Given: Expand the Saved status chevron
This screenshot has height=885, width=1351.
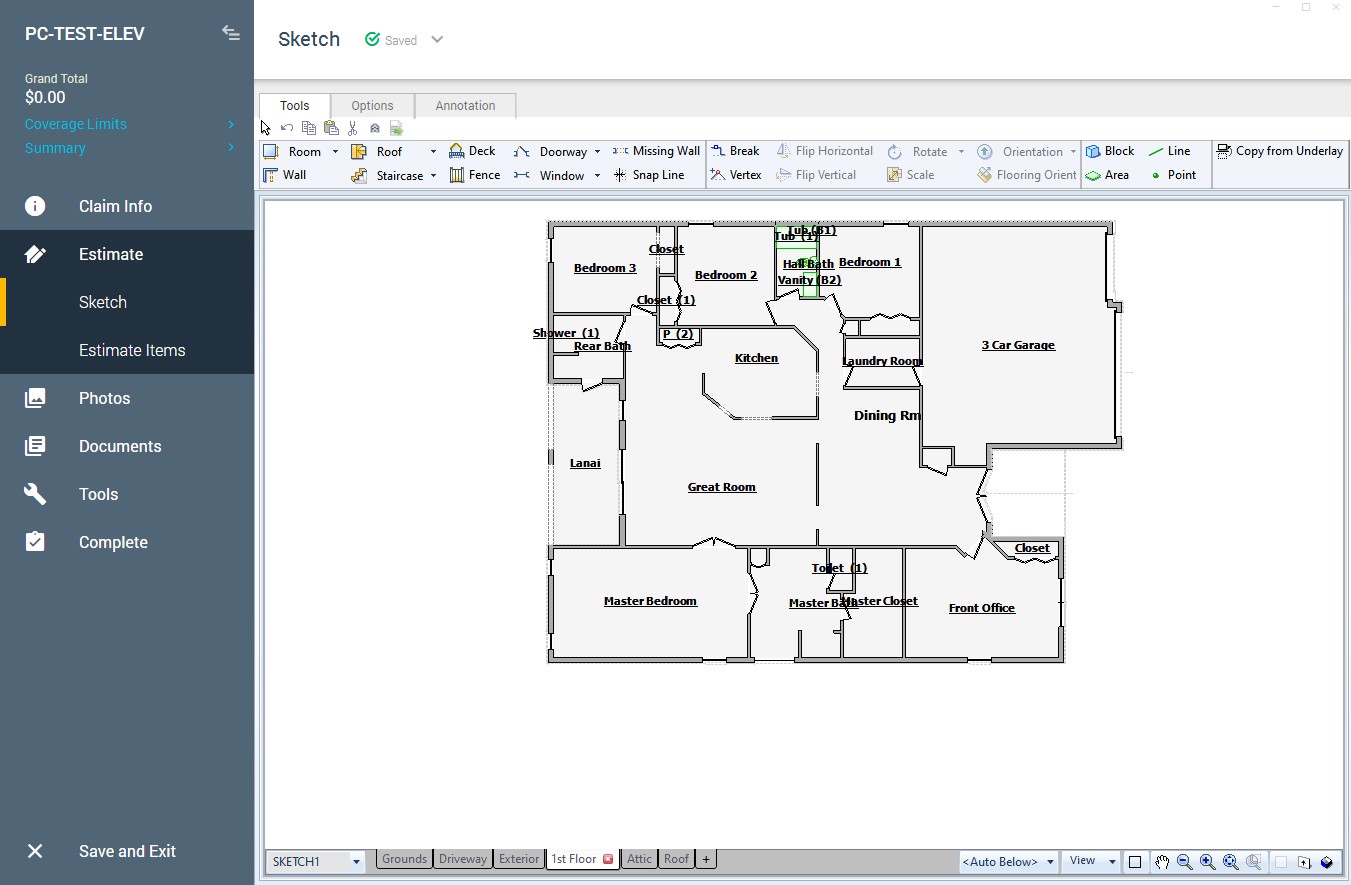Looking at the screenshot, I should click(x=437, y=40).
